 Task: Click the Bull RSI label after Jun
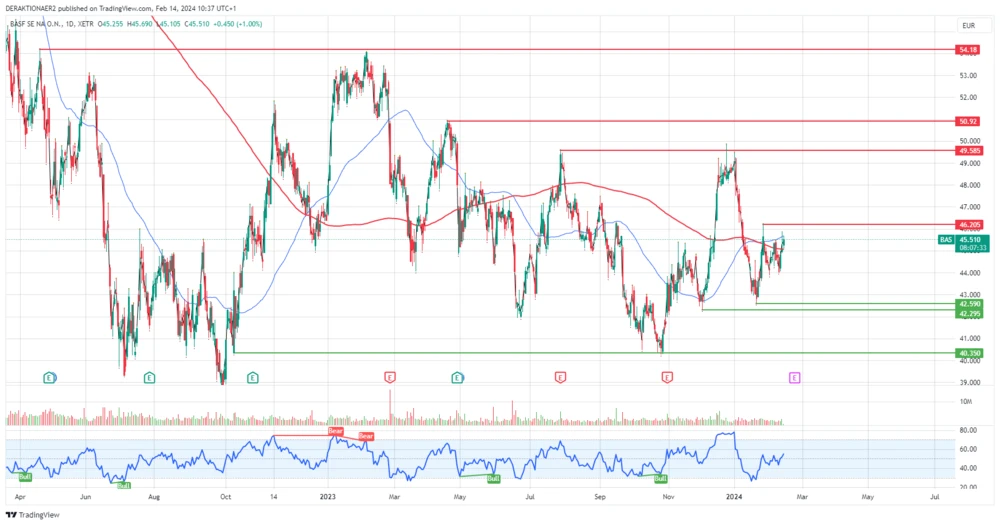(124, 486)
